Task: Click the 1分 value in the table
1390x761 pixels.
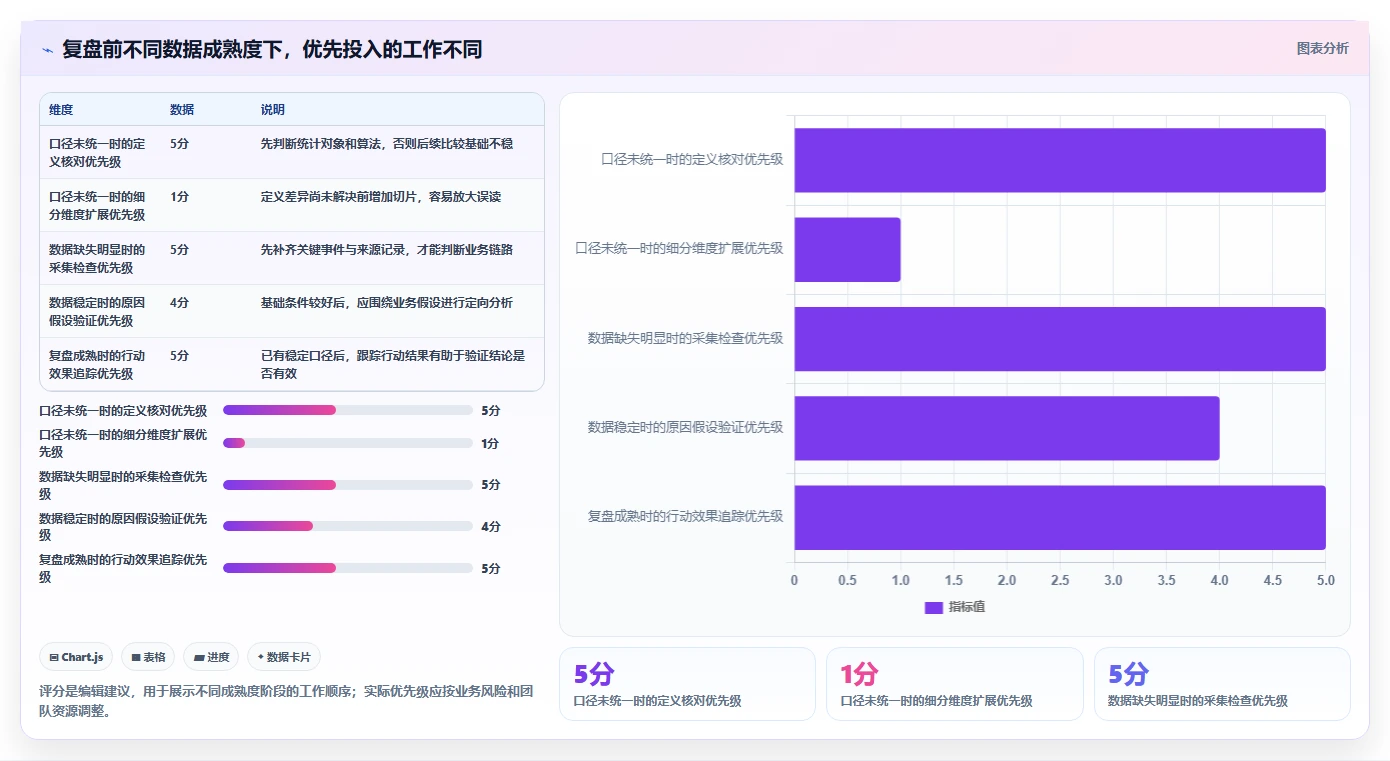Action: (180, 197)
